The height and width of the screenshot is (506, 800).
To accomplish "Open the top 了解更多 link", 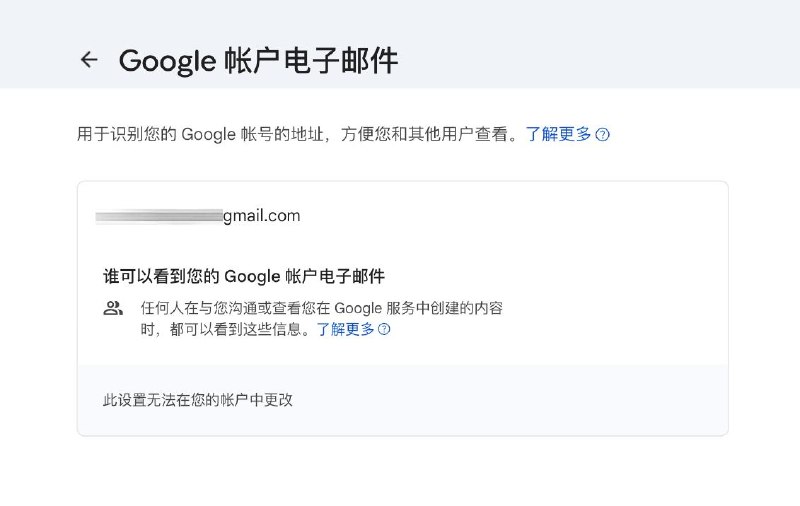I will point(559,134).
